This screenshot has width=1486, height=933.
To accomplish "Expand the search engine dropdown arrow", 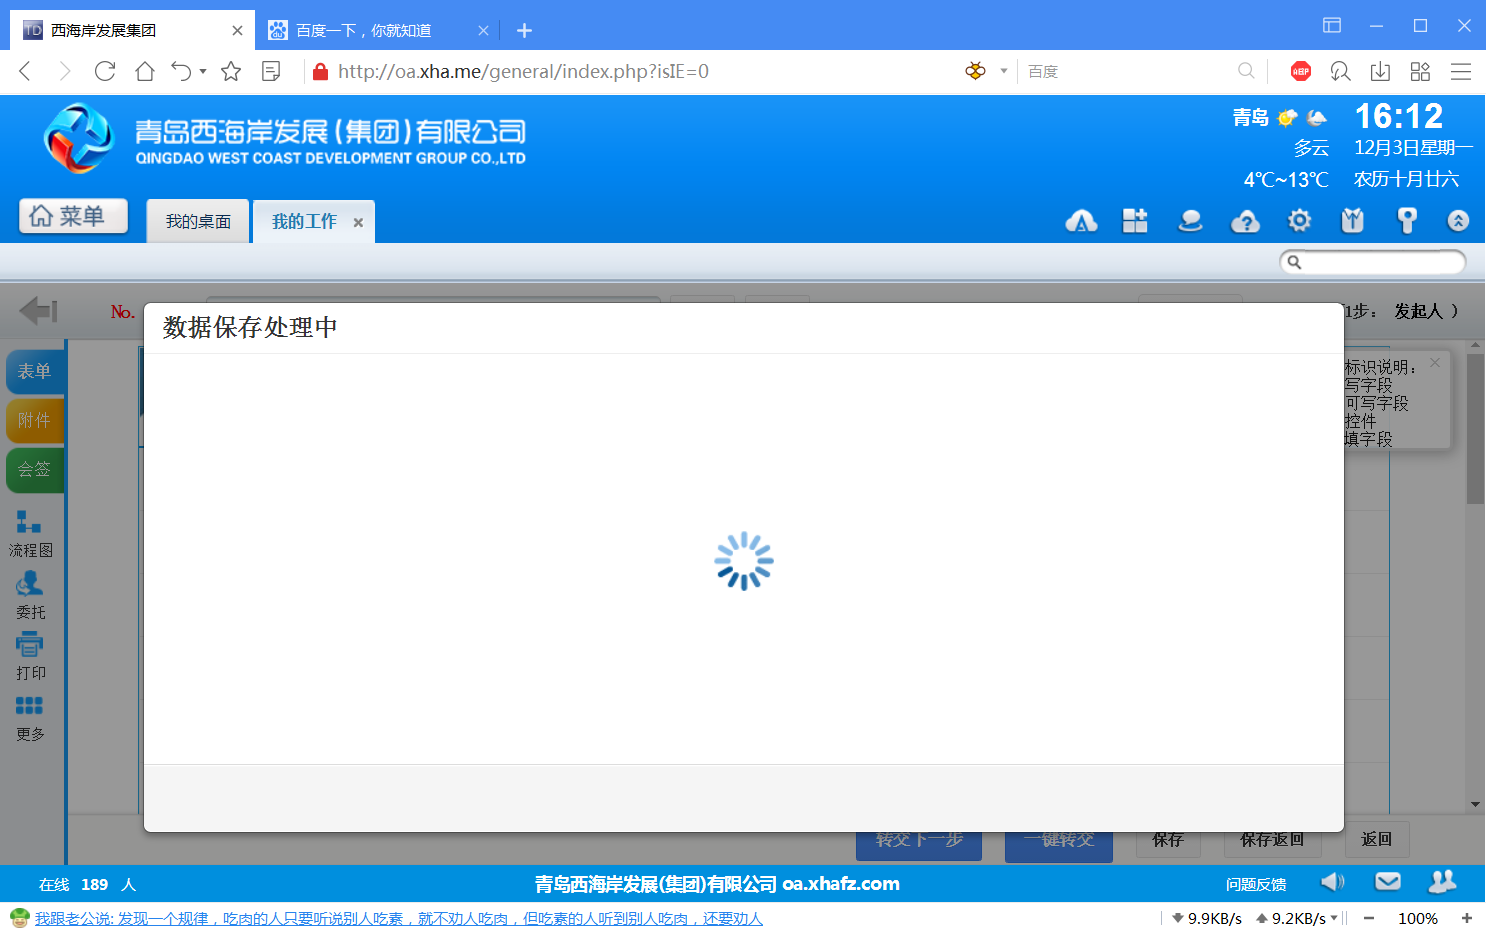I will tap(1004, 71).
